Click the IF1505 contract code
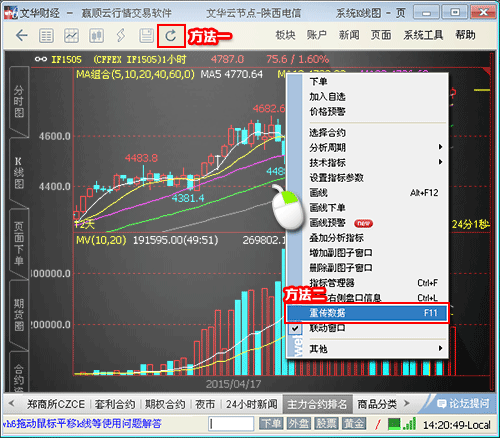This screenshot has width=500, height=438. pyautogui.click(x=66, y=60)
